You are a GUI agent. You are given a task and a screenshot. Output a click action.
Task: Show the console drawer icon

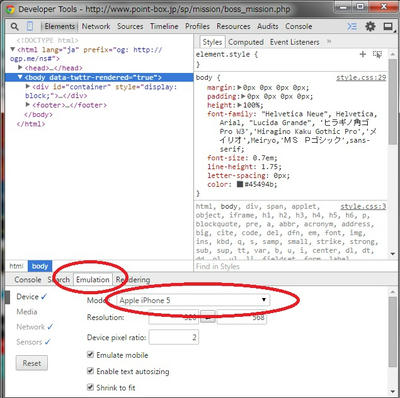point(352,26)
